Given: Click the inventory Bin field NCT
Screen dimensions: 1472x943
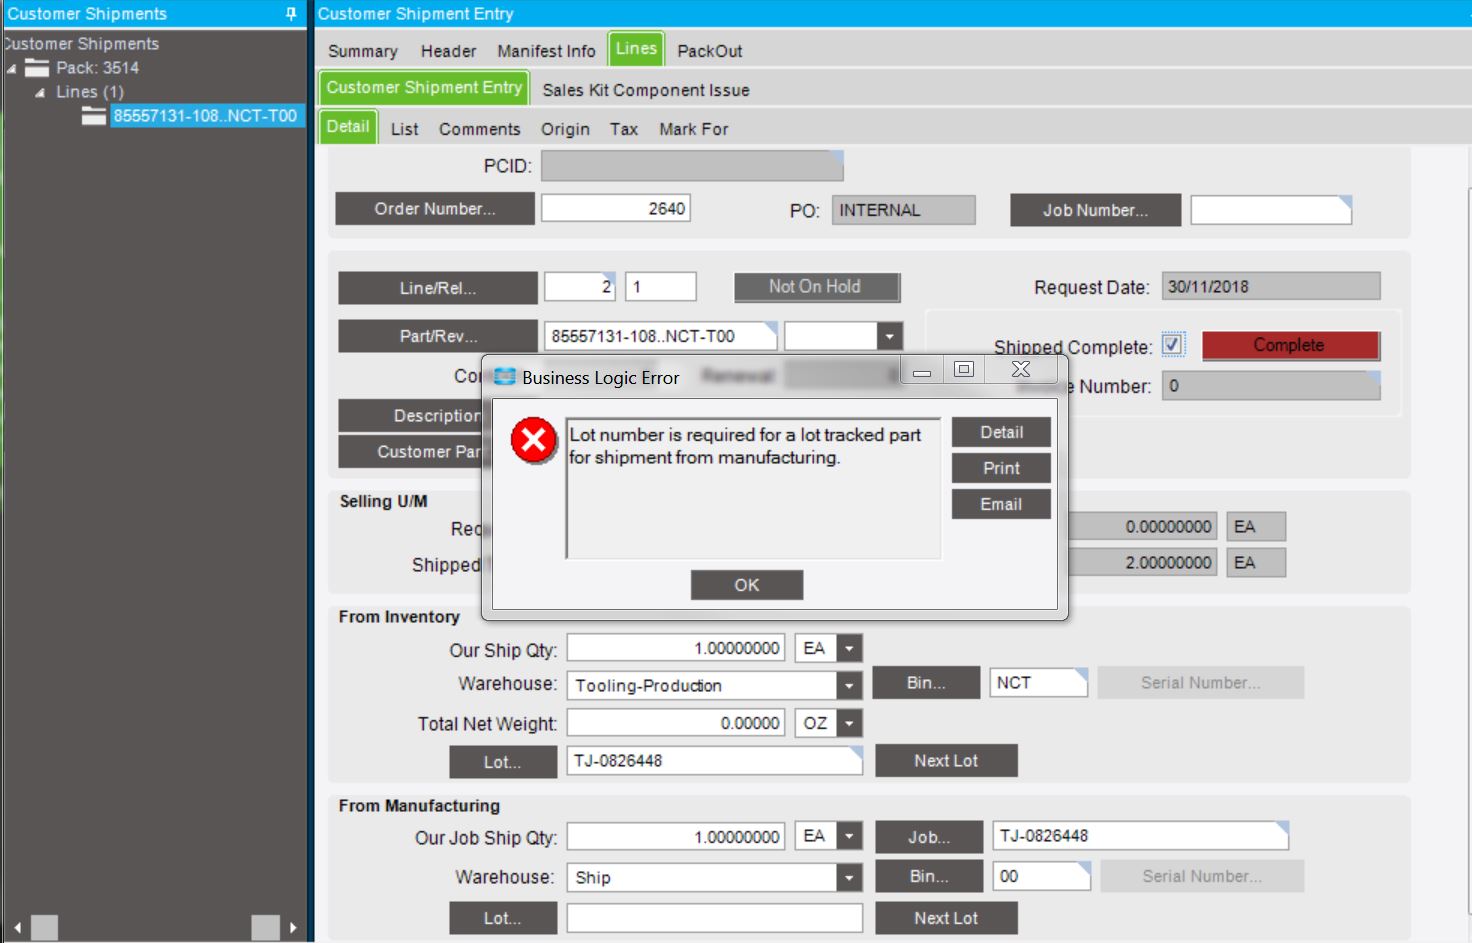Looking at the screenshot, I should [1038, 682].
